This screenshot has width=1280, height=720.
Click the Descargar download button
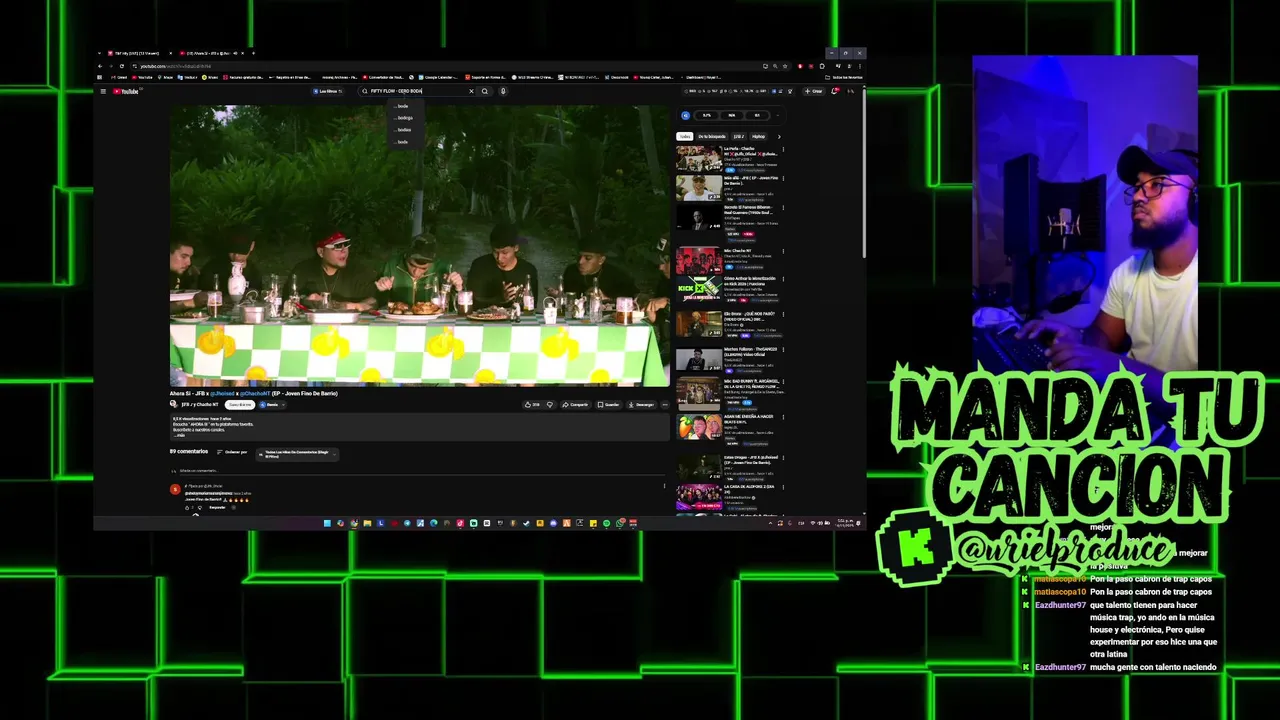640,404
